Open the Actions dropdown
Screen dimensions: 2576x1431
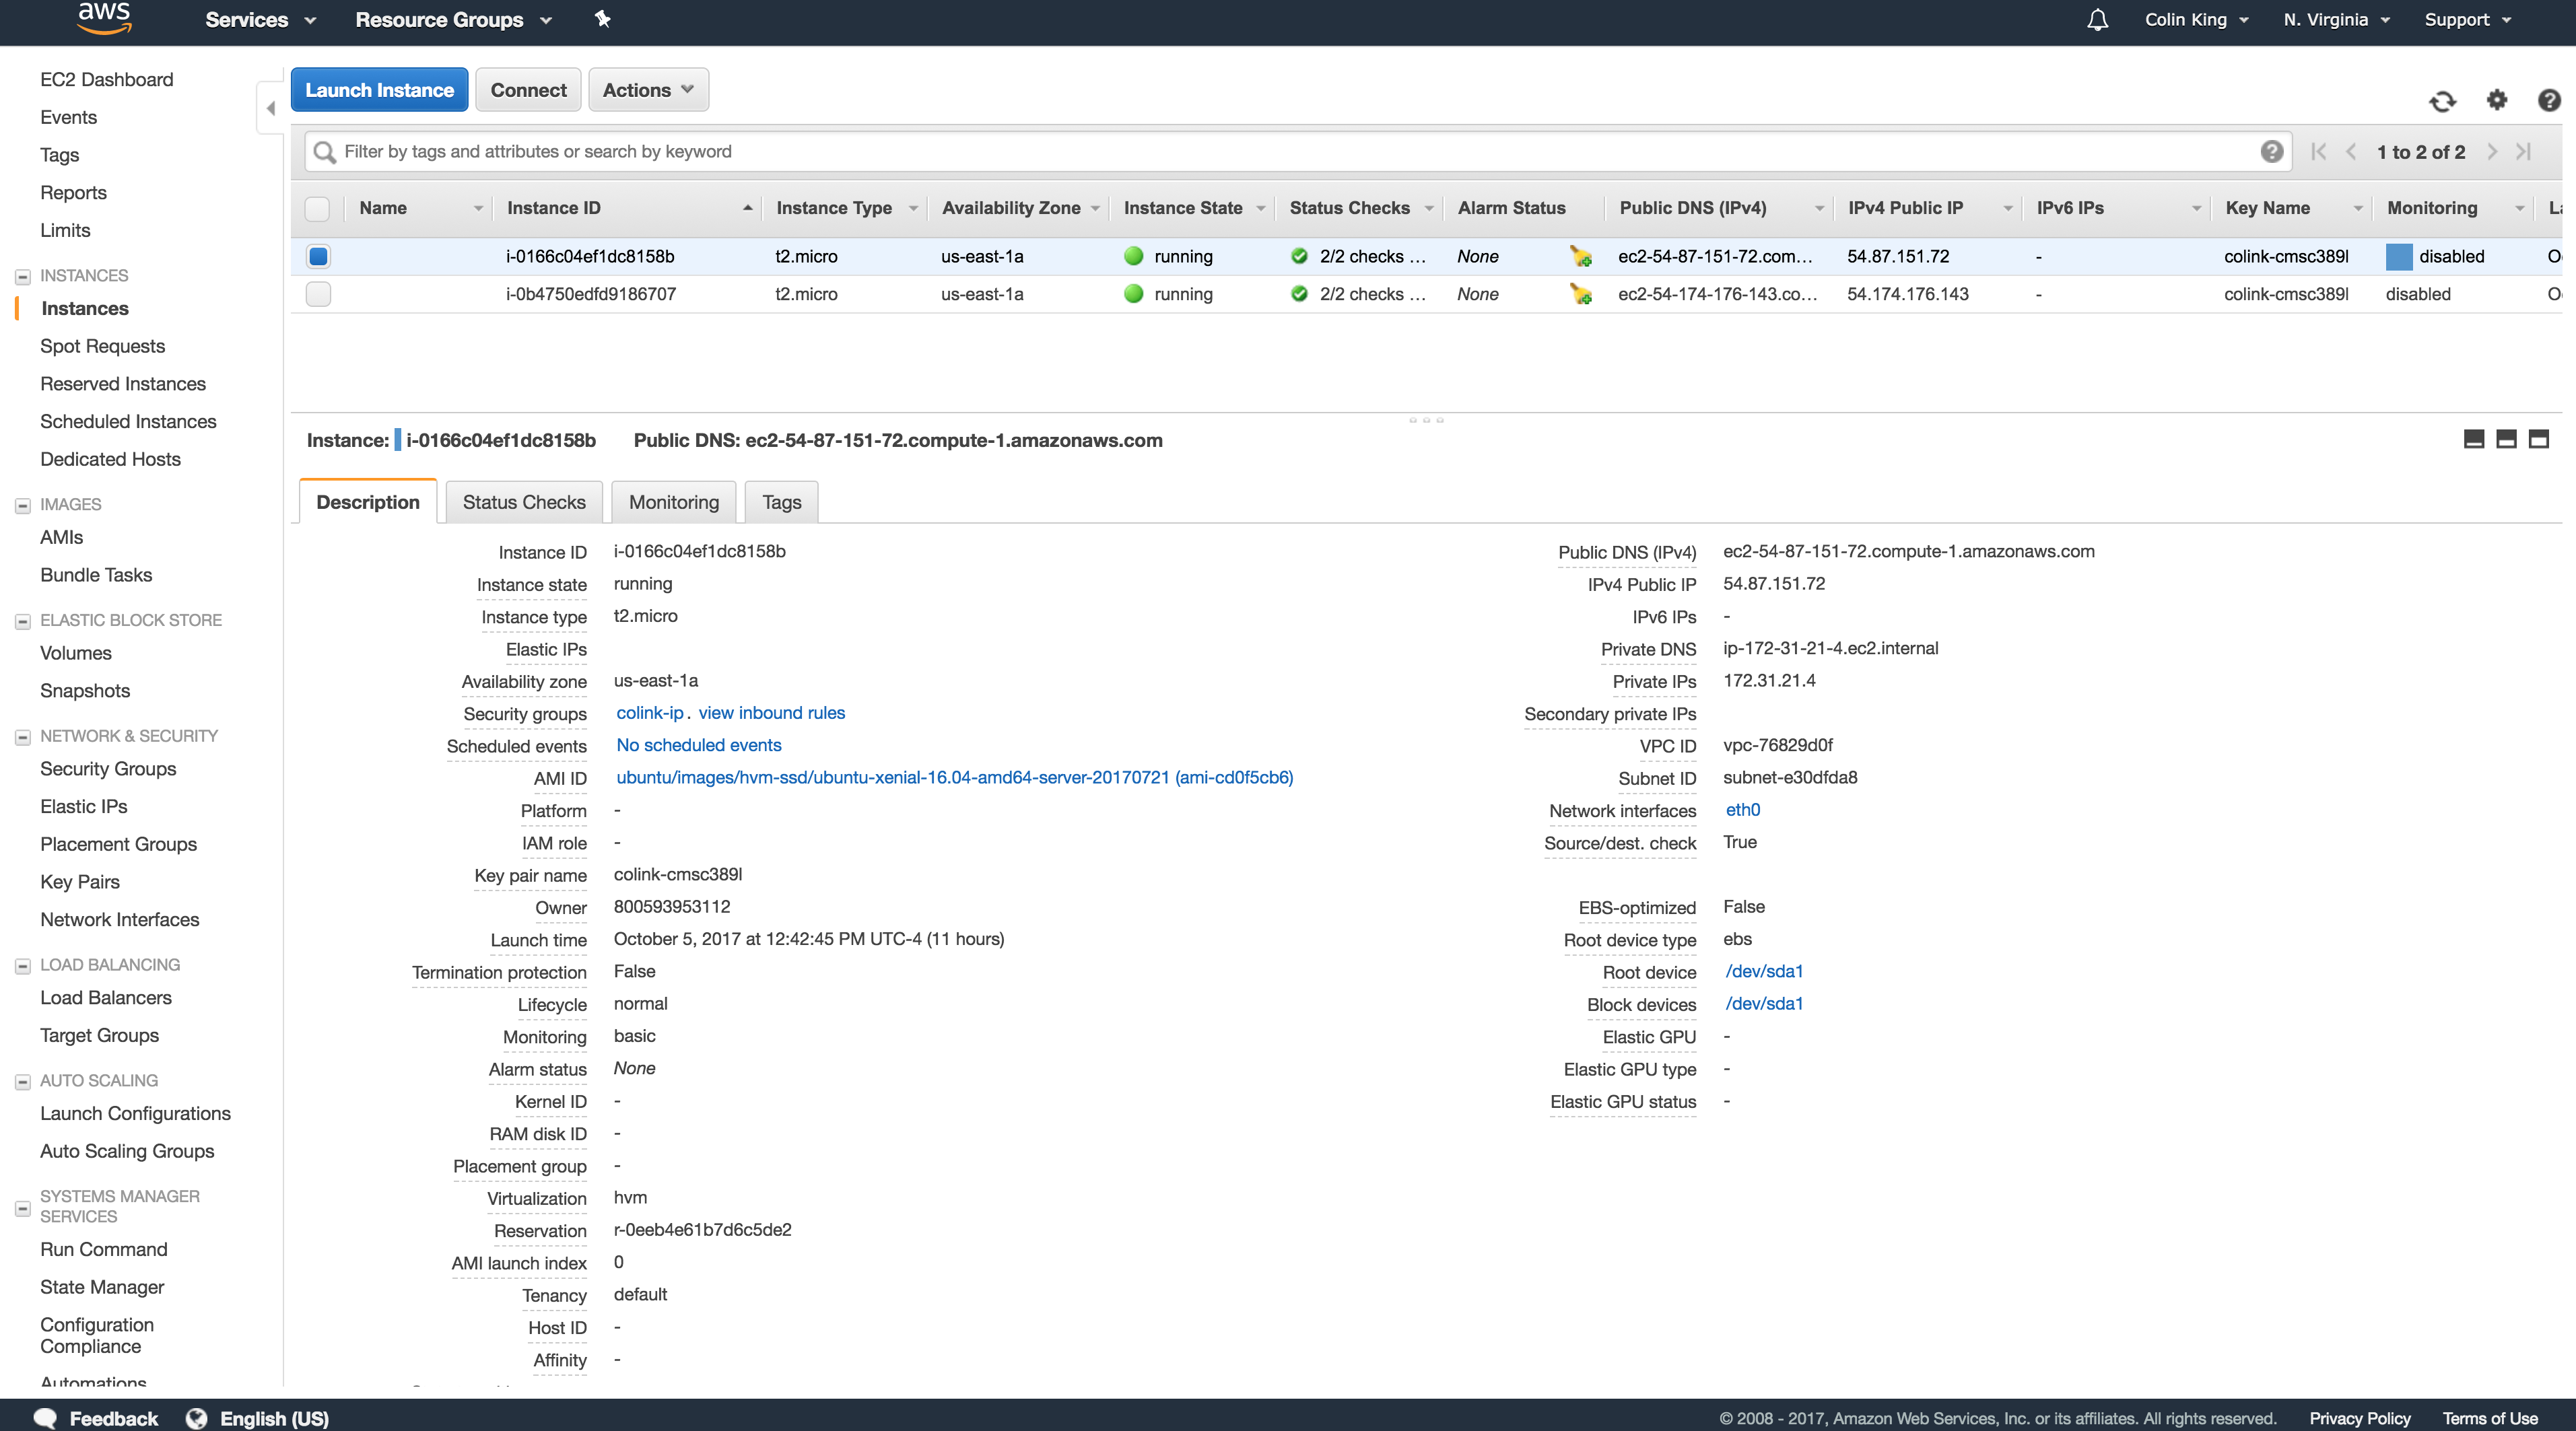click(x=648, y=90)
